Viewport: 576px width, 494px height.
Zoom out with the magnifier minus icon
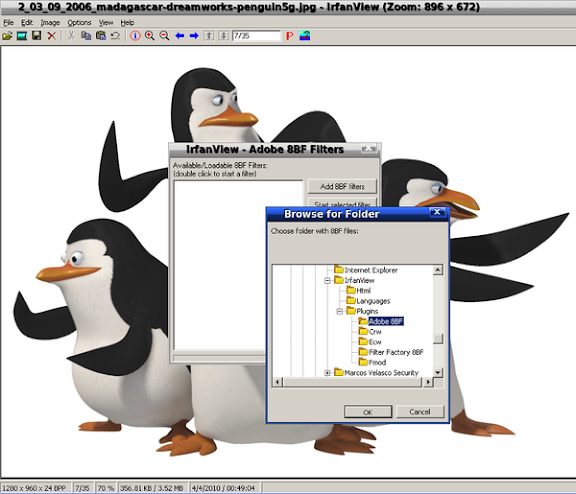(164, 36)
